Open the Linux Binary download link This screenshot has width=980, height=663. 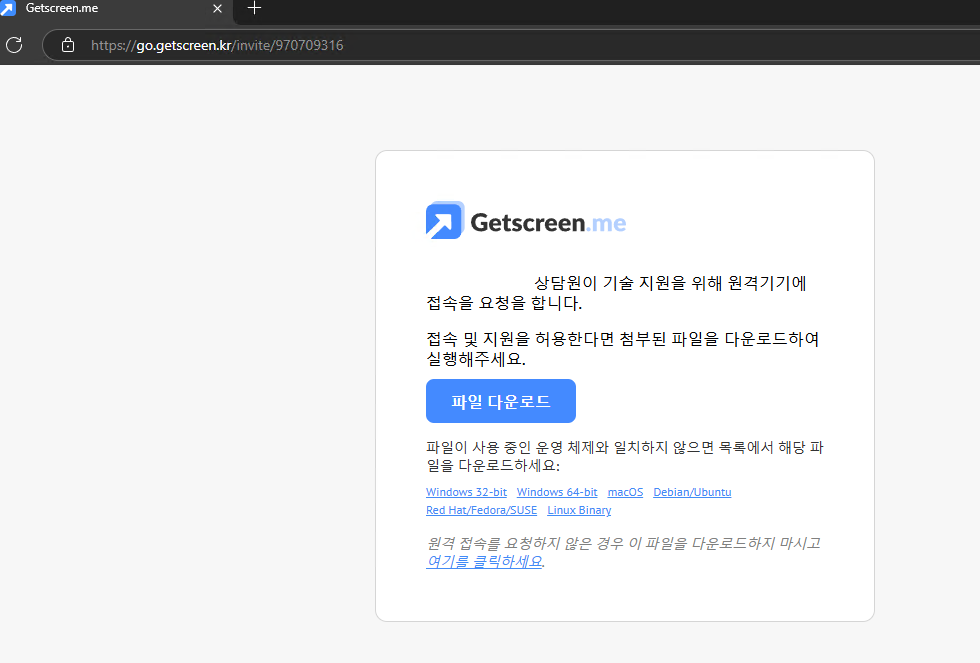[579, 511]
